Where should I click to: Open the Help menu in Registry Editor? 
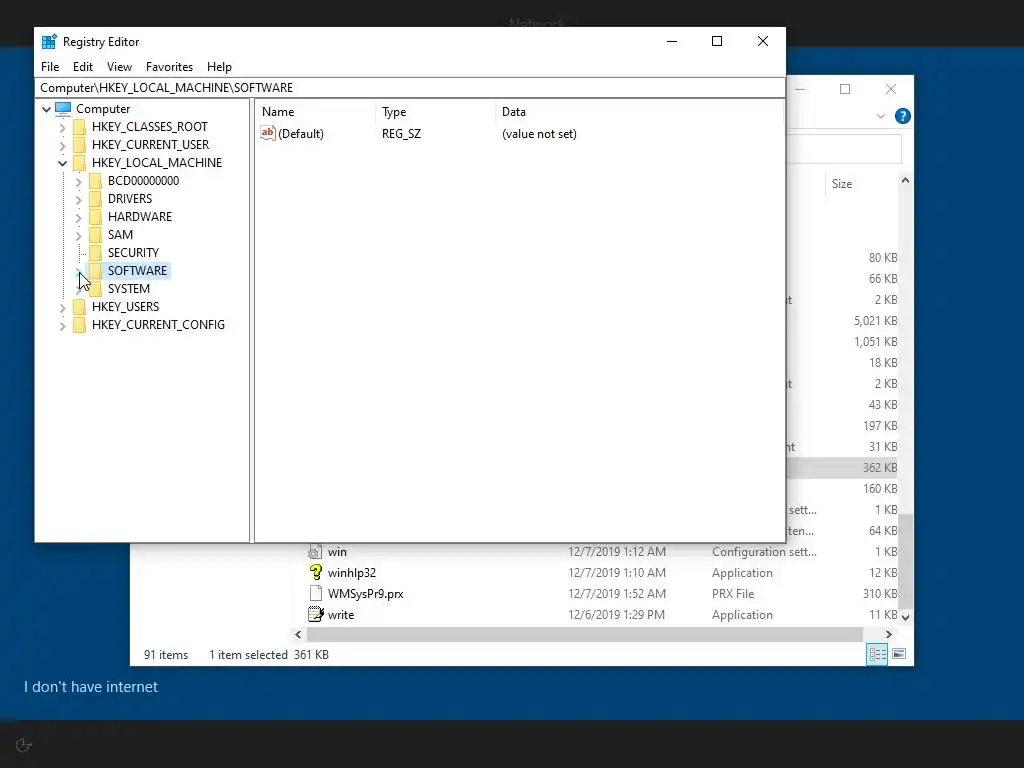click(219, 67)
